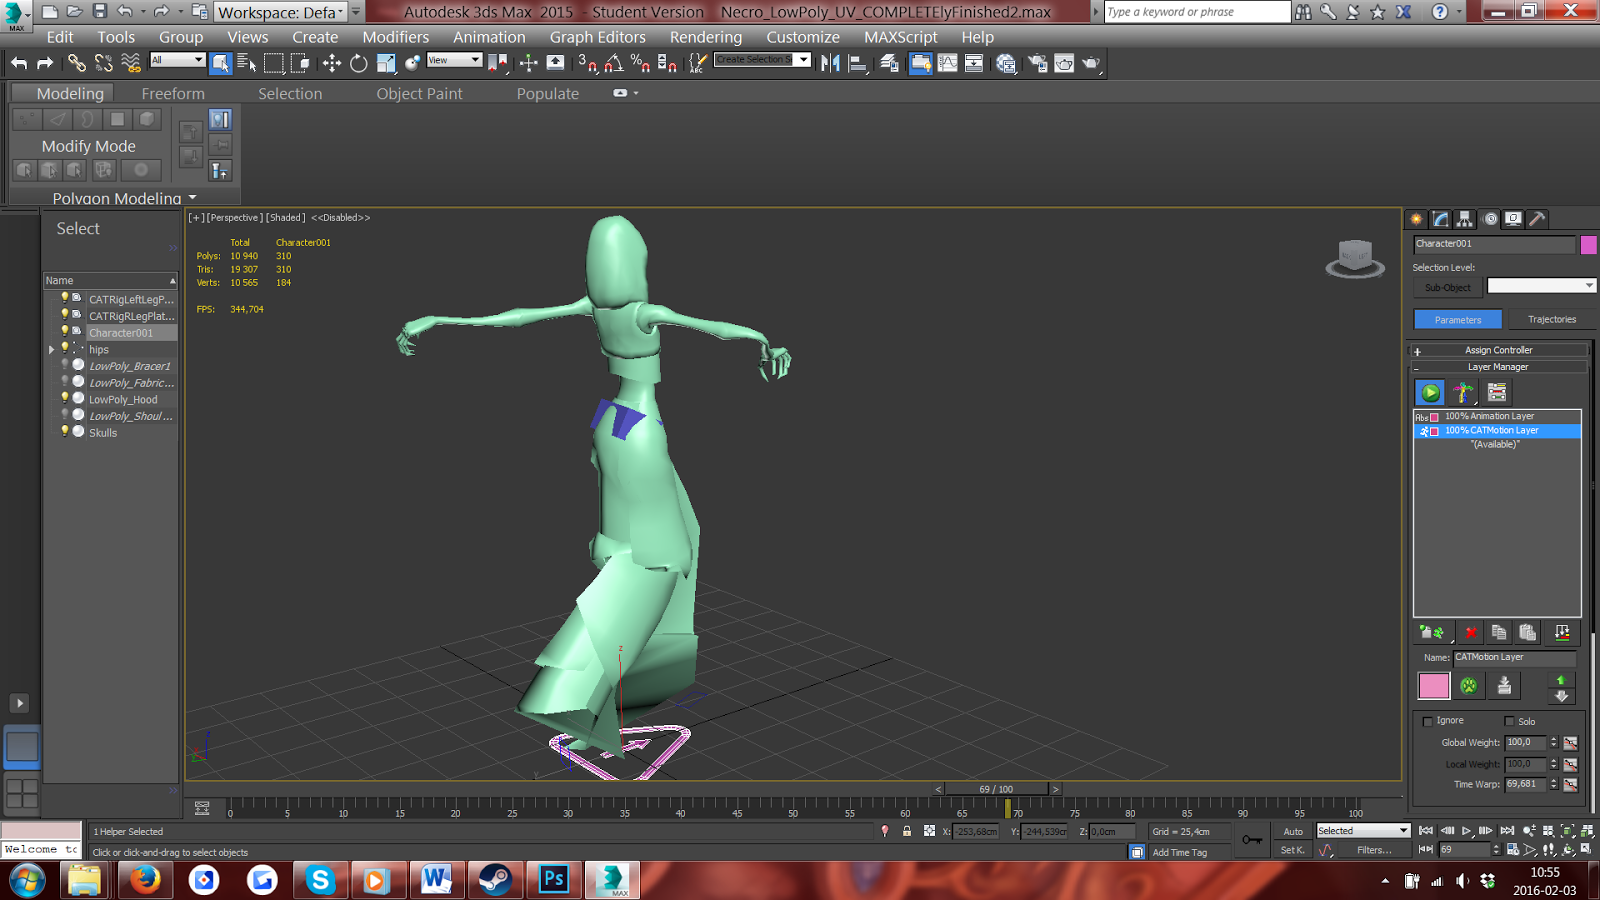Viewport: 1600px width, 900px height.
Task: Select the Move transform tool
Action: 331,63
